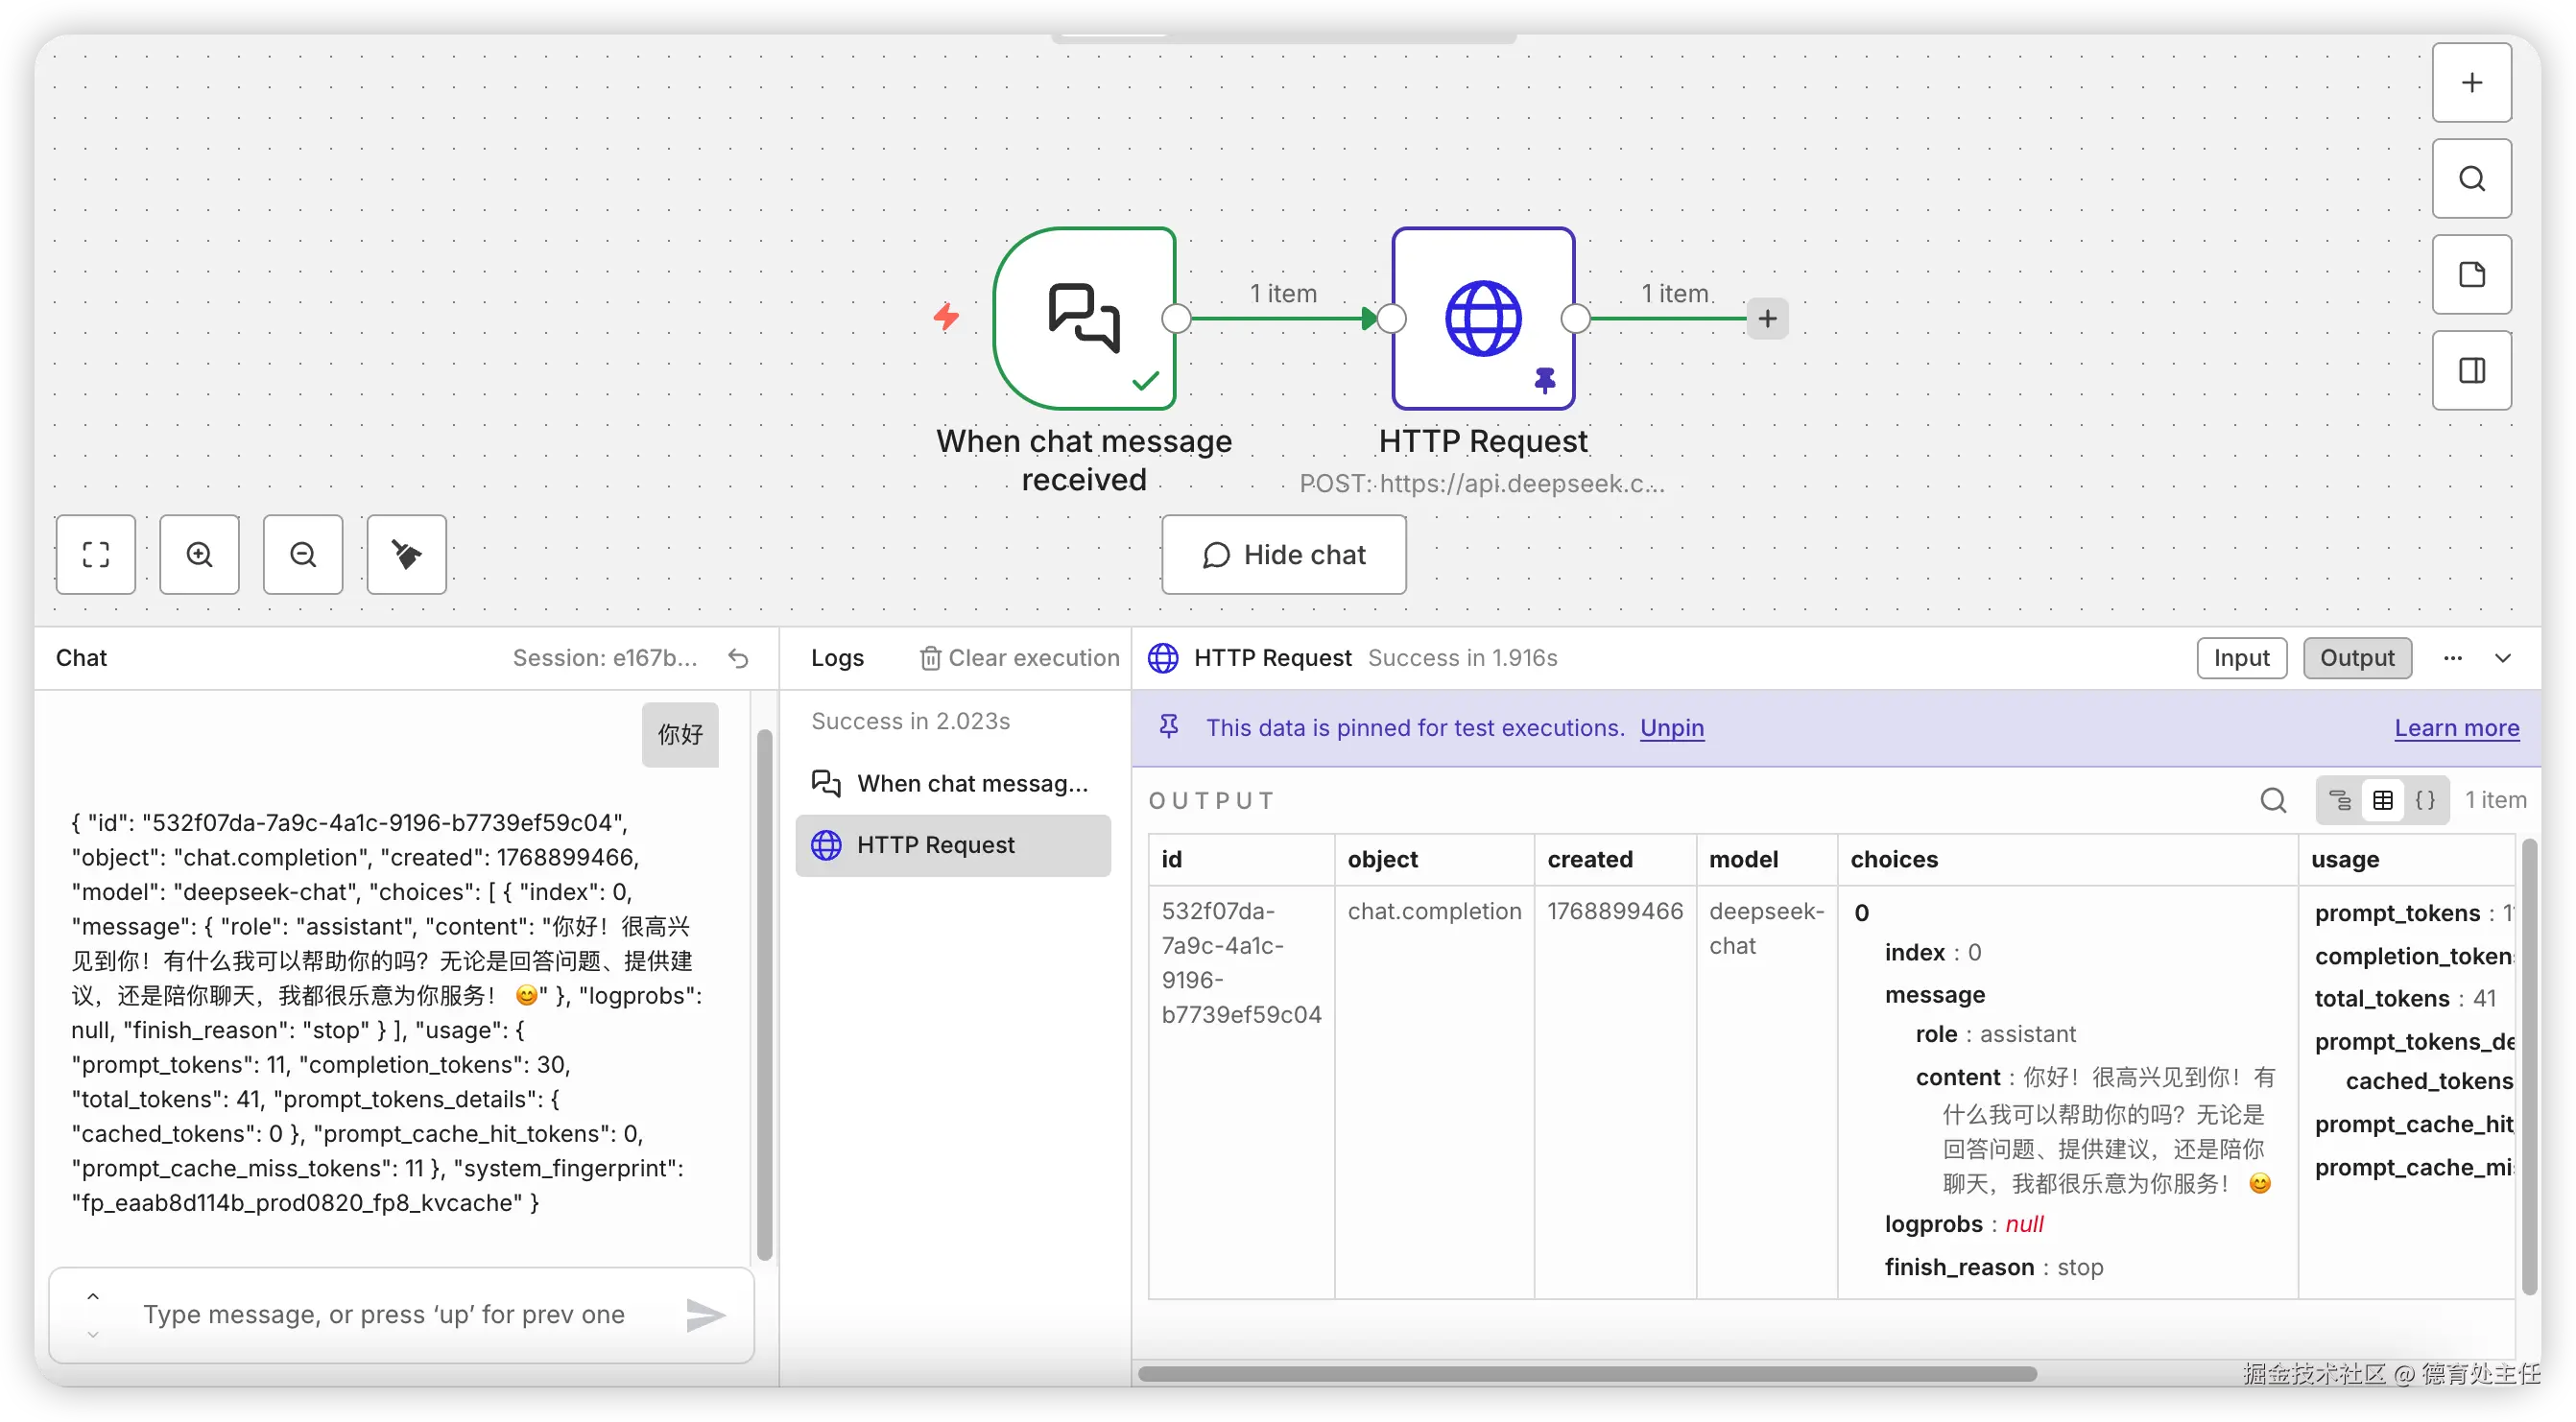Image resolution: width=2576 pixels, height=1422 pixels.
Task: Unpin the pinned data link
Action: (1671, 728)
